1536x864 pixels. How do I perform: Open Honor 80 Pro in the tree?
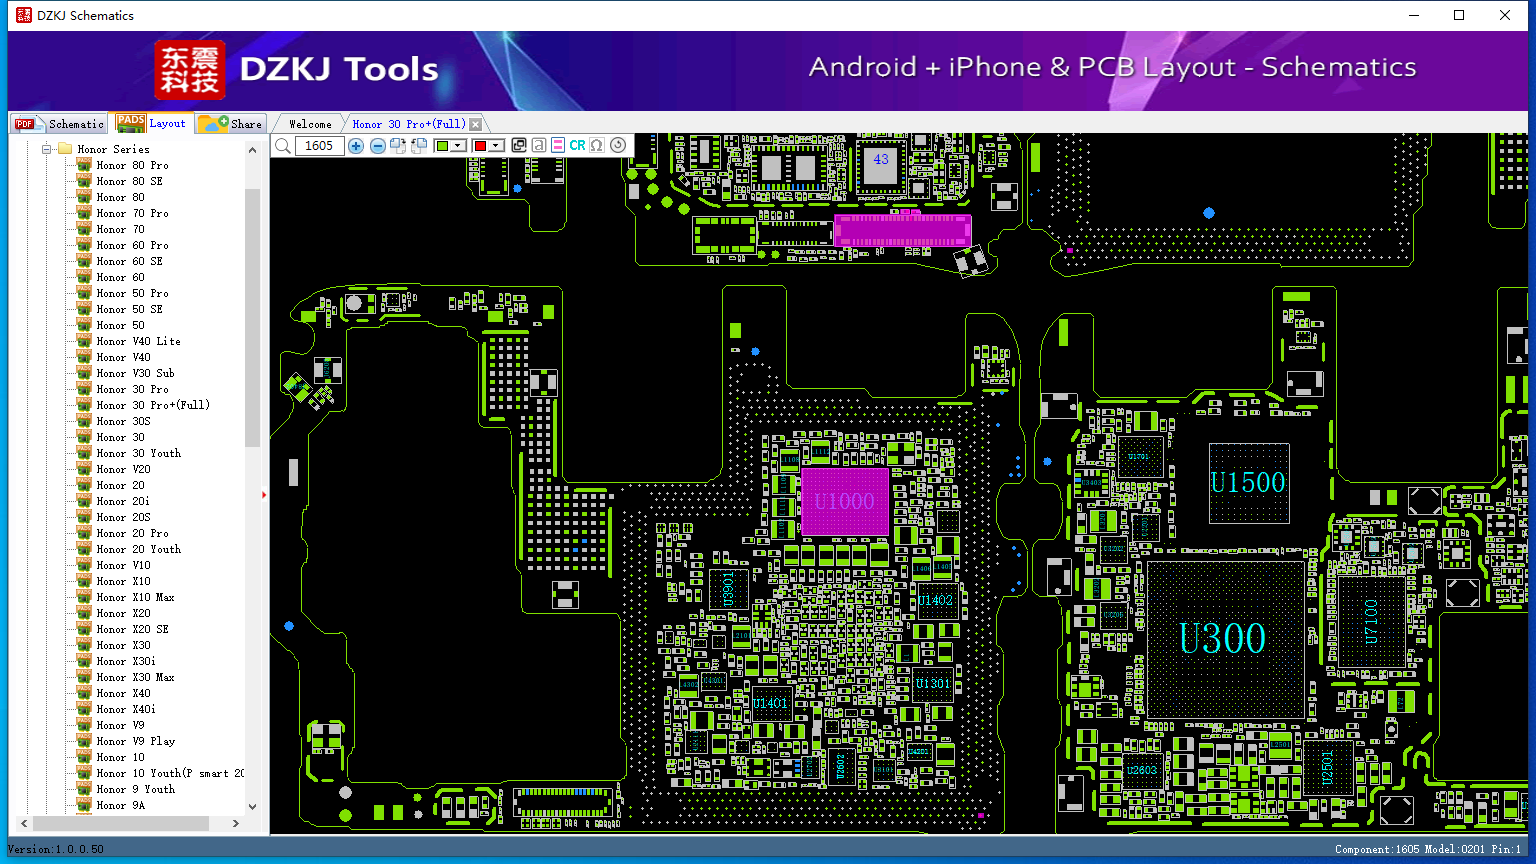coord(132,165)
